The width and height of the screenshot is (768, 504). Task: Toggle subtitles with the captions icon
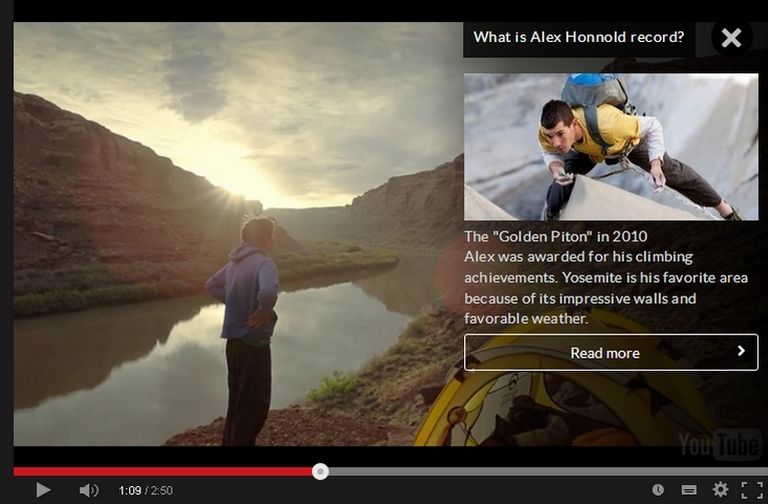point(689,490)
